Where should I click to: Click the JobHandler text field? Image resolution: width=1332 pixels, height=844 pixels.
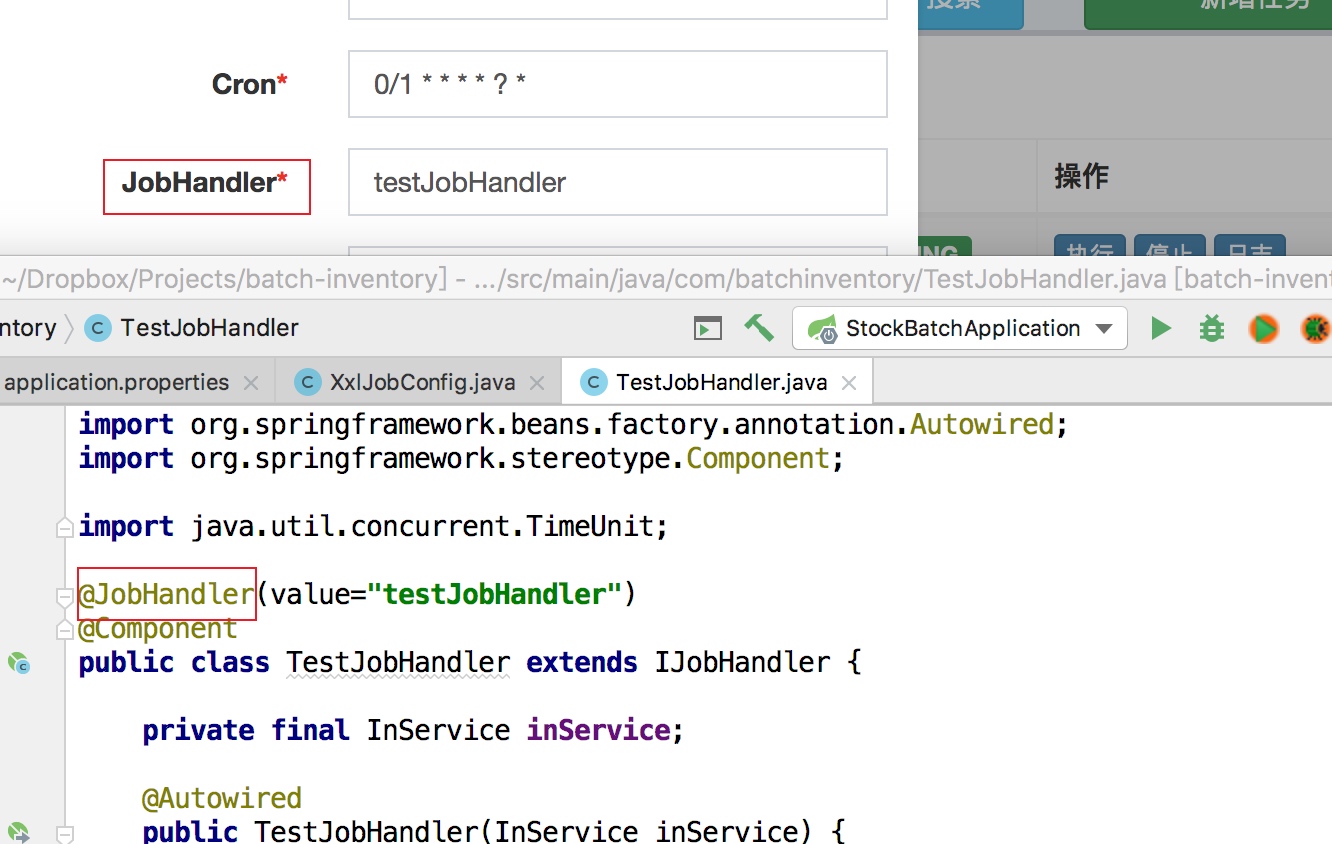coord(618,182)
